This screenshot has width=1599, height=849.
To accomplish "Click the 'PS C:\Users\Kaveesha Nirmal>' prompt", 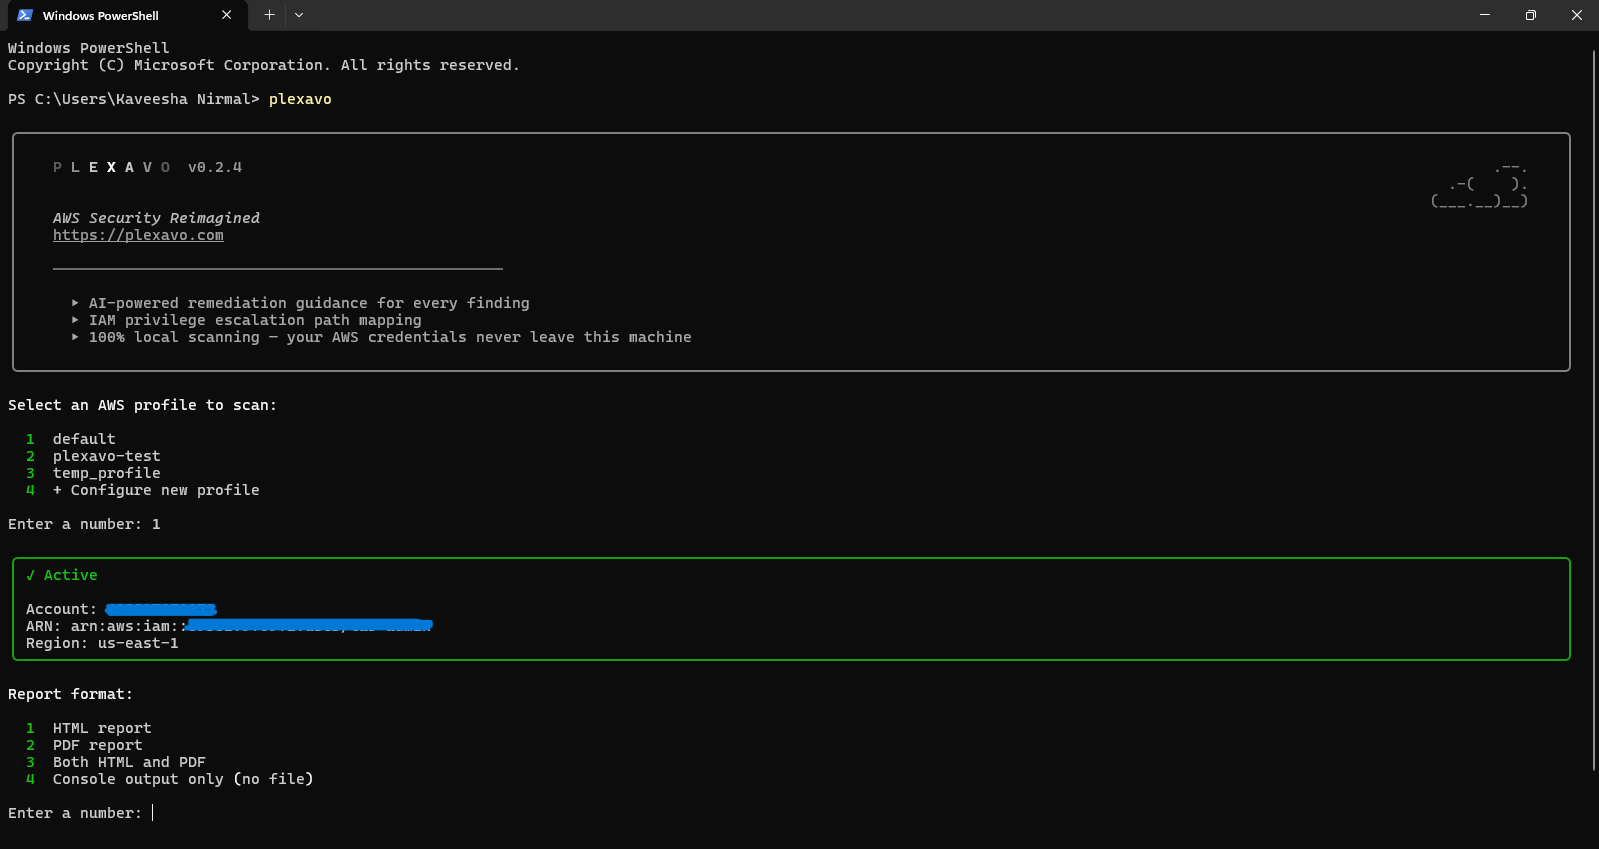I will [134, 99].
